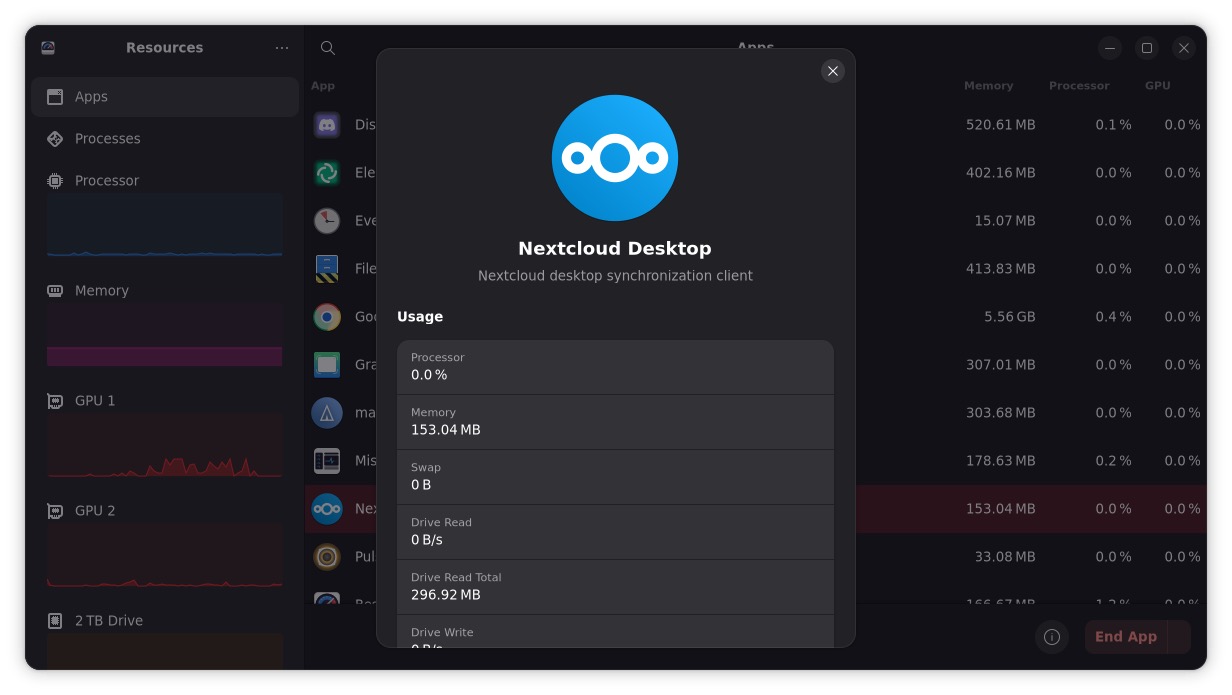Image resolution: width=1232 pixels, height=695 pixels.
Task: Switch to the Processes view
Action: [x=108, y=138]
